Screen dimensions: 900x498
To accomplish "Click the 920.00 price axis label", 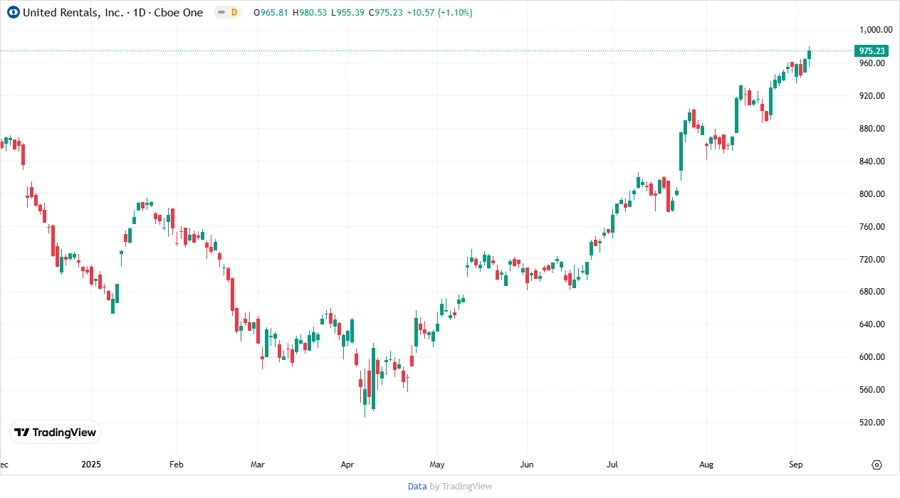I will click(872, 96).
